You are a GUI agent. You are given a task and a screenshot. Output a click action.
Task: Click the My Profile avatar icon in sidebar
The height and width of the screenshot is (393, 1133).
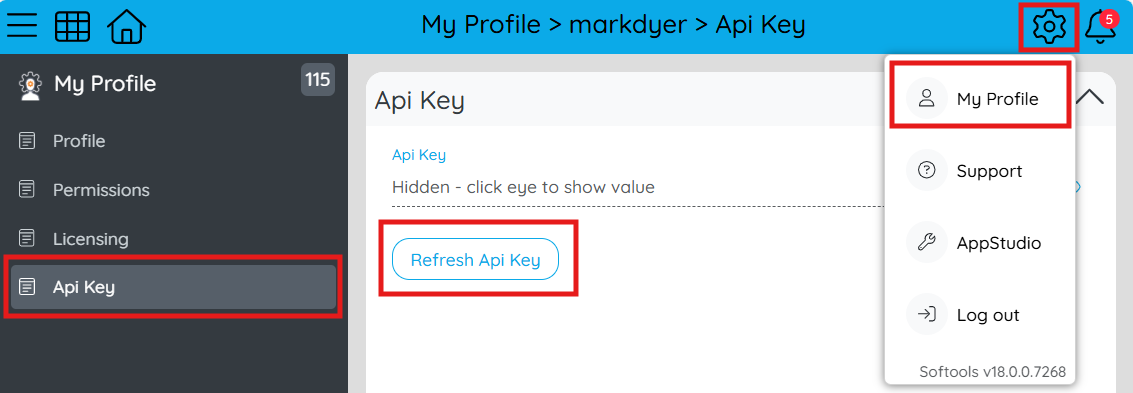[30, 85]
